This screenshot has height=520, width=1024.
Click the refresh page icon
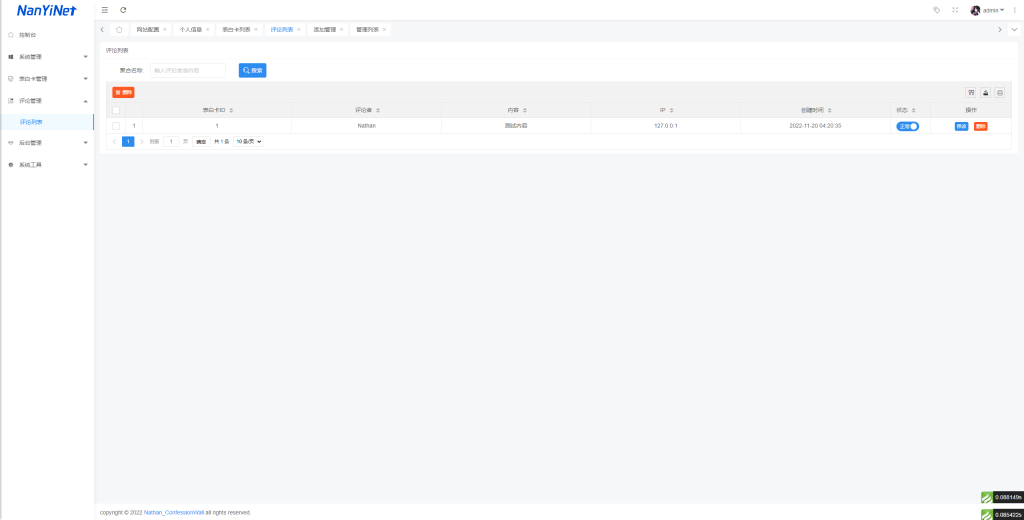123,10
